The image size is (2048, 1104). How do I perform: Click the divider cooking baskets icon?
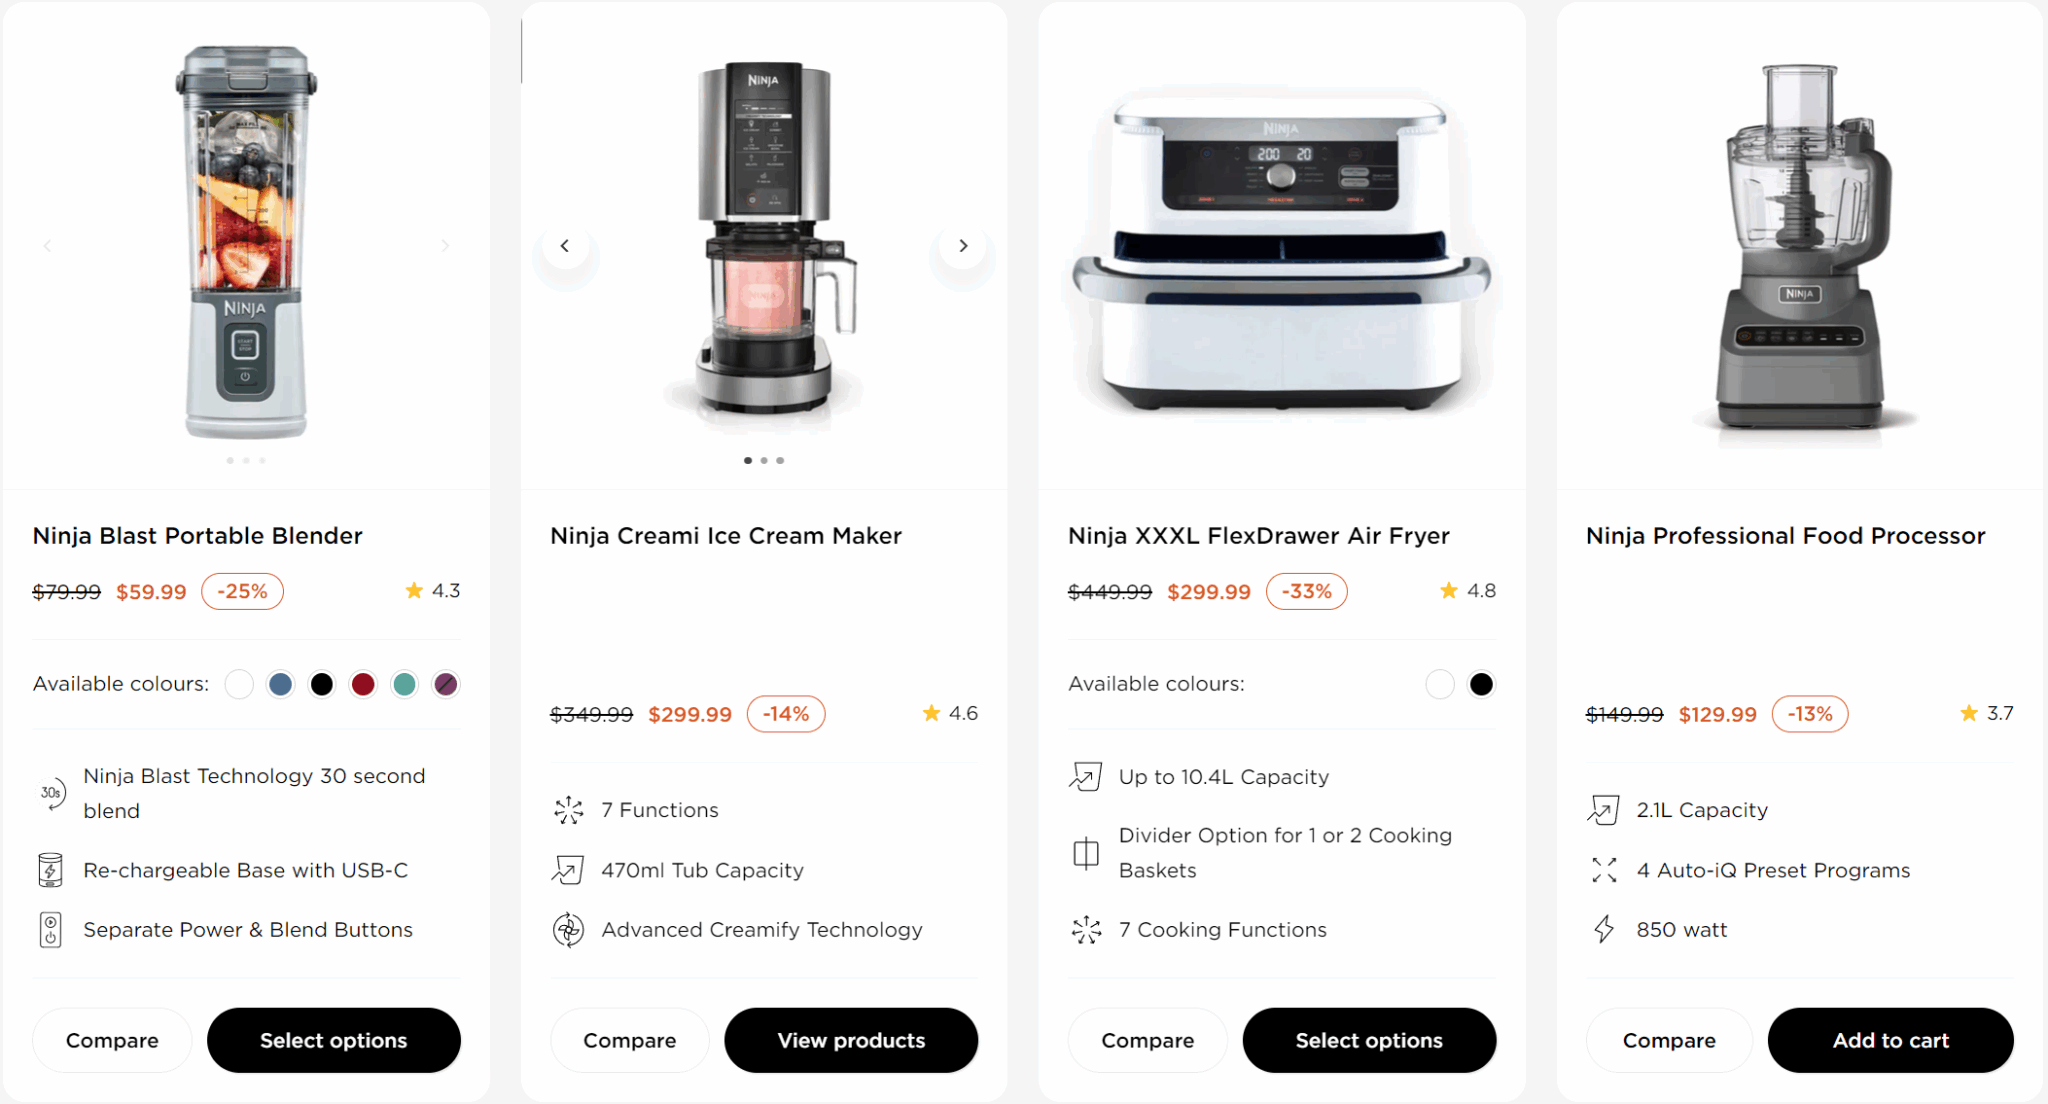point(1086,853)
